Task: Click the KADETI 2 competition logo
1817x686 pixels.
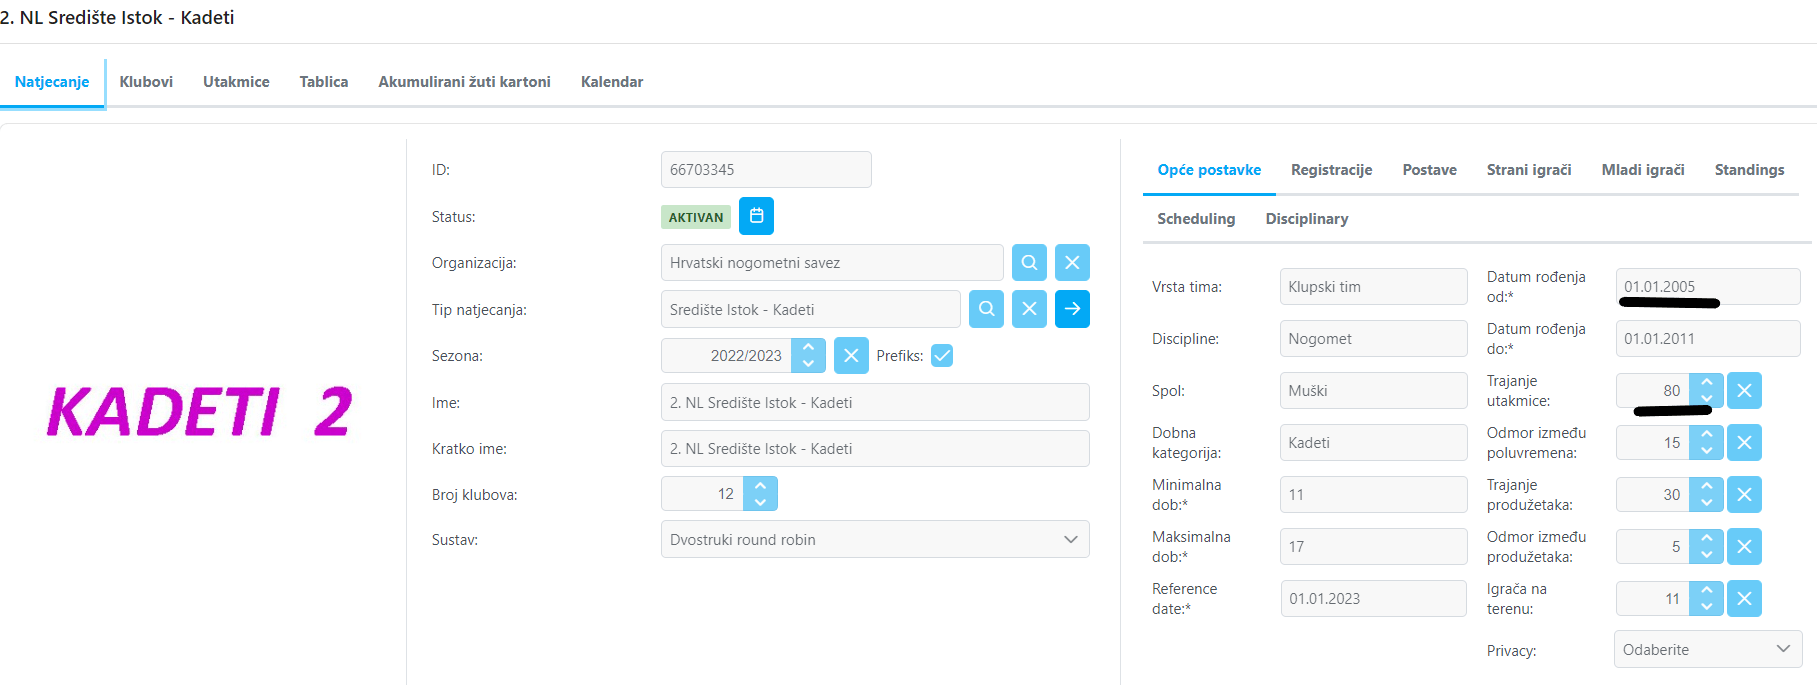Action: coord(200,412)
